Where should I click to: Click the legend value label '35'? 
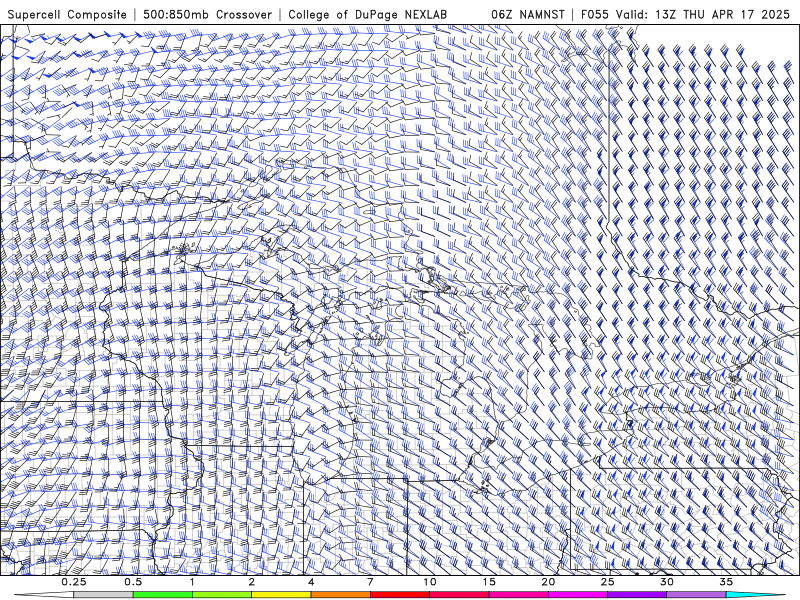pyautogui.click(x=727, y=582)
